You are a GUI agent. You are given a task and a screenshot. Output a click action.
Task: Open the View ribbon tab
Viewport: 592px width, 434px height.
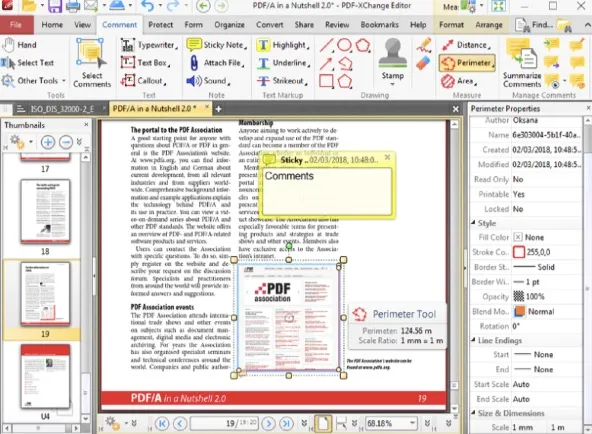point(82,25)
